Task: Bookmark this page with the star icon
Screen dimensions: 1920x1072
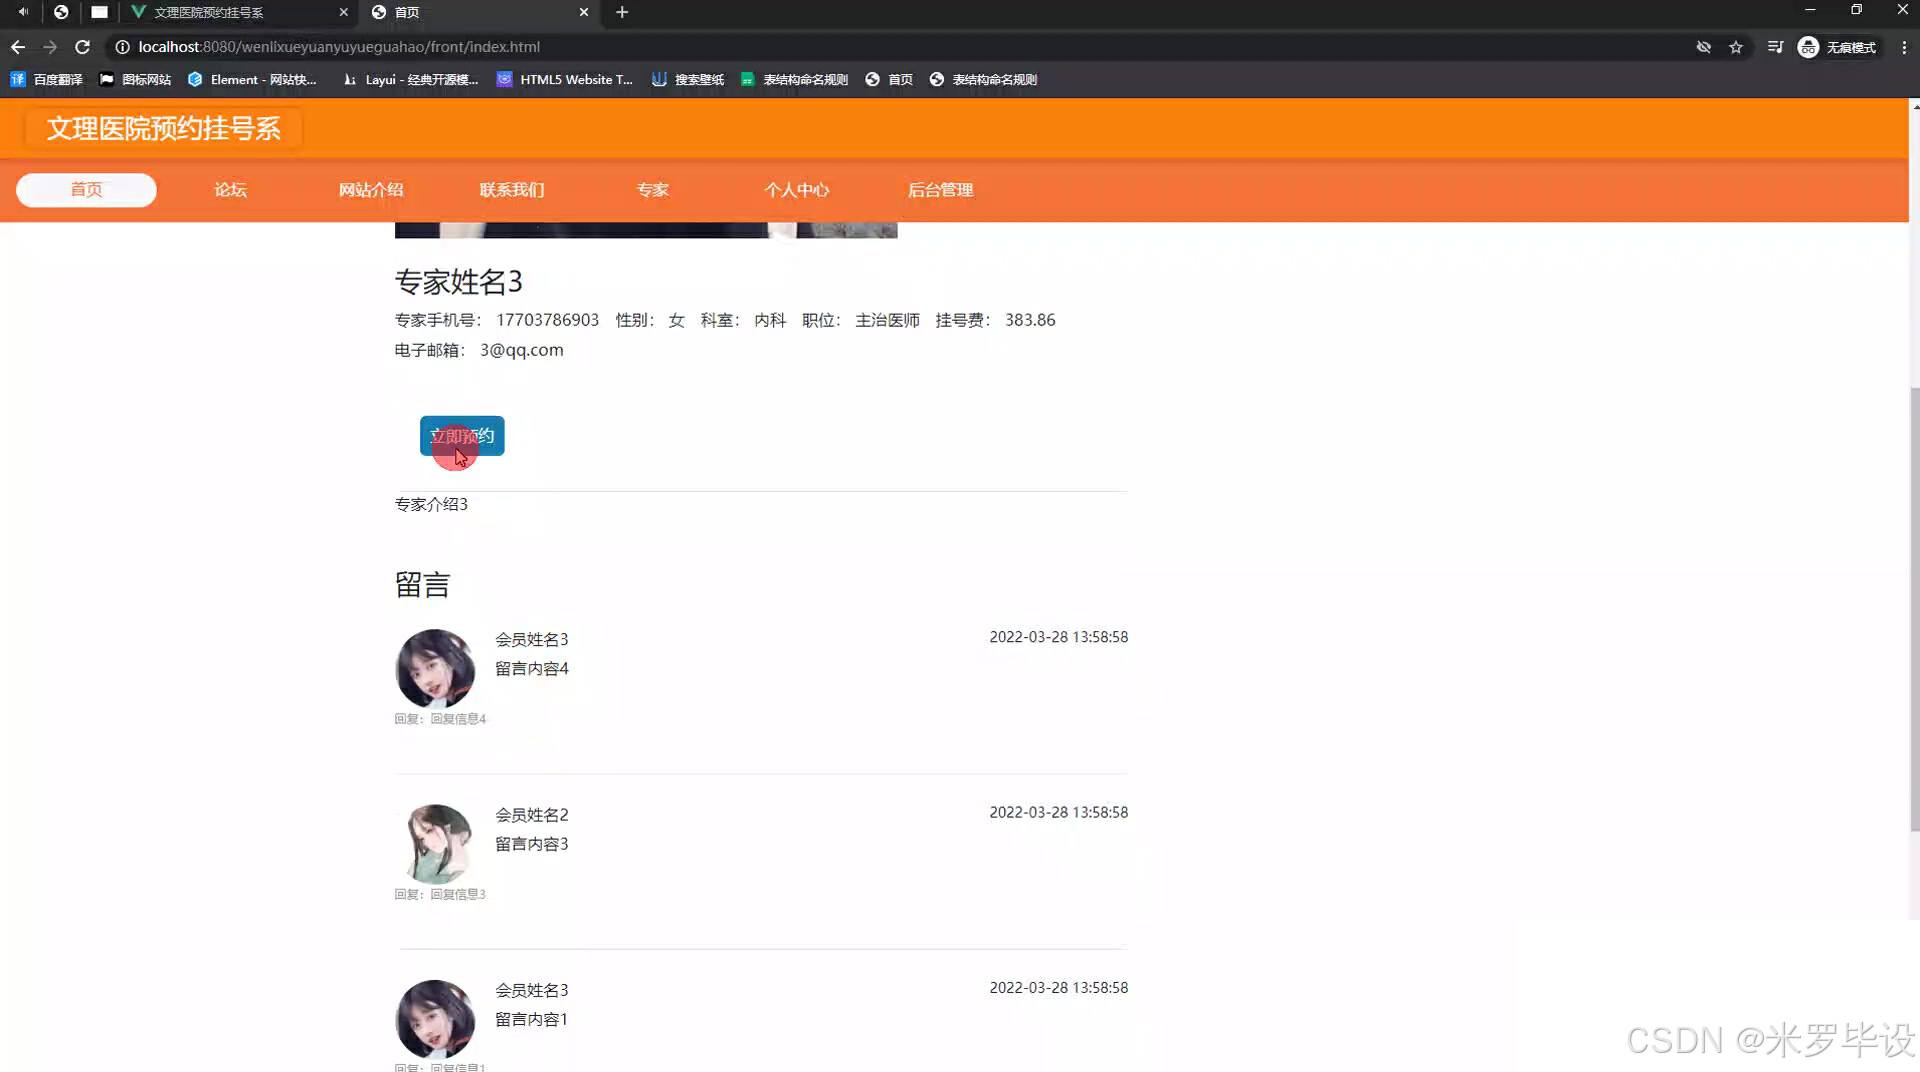Action: 1736,47
